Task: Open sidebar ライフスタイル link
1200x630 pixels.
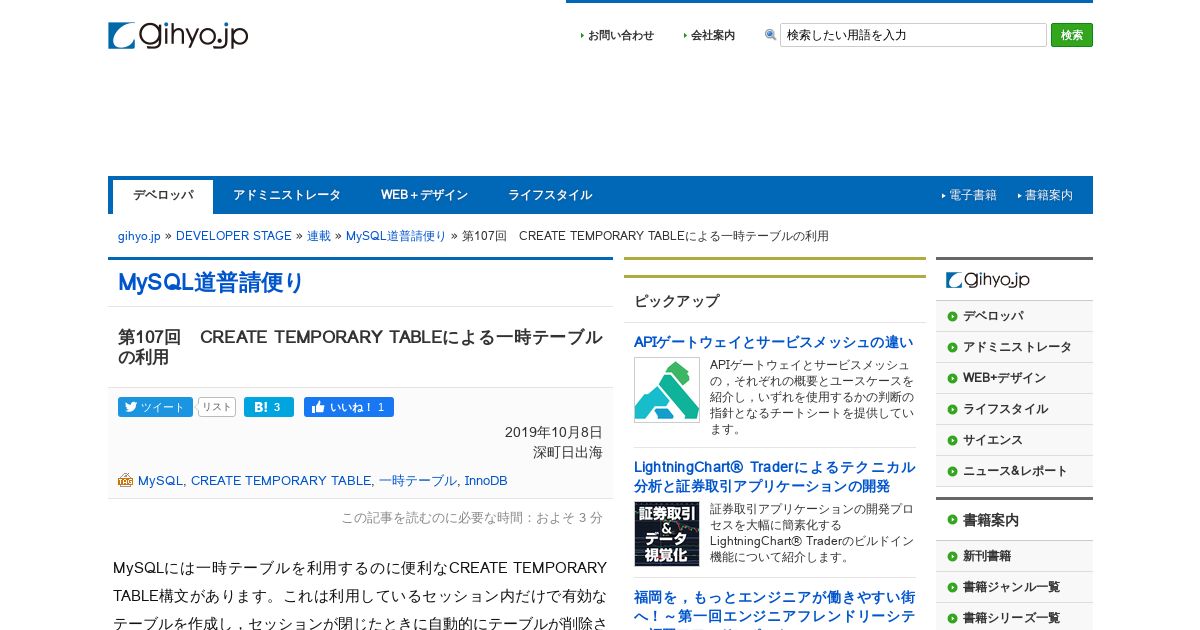Action: click(x=1005, y=409)
